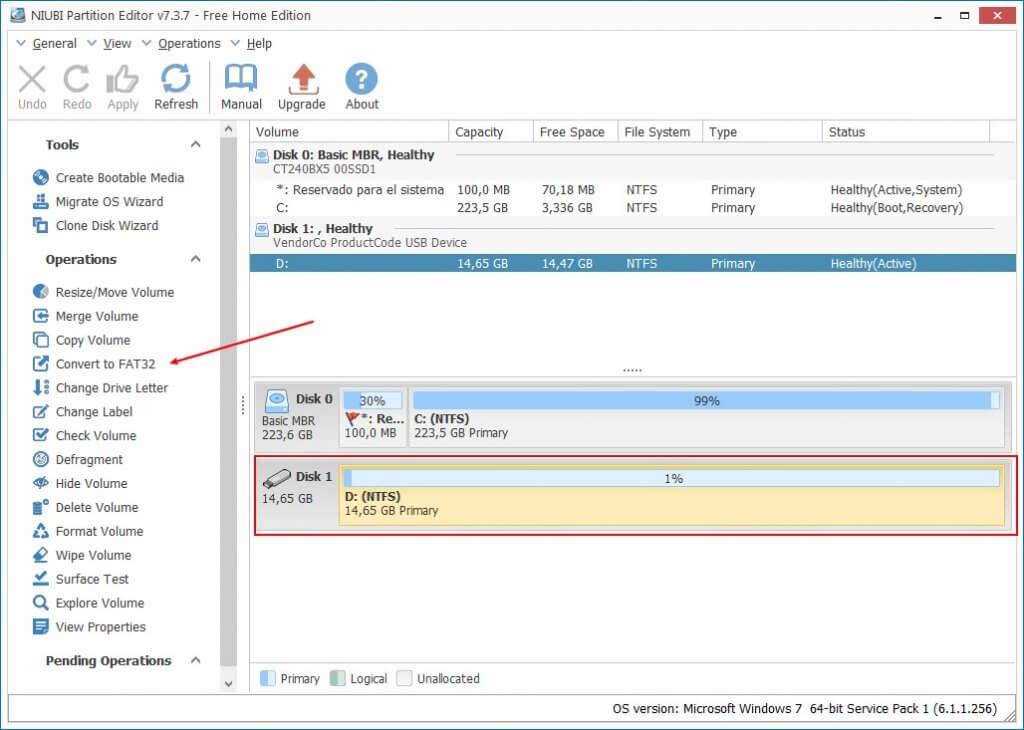Viewport: 1024px width, 730px height.
Task: Select the C: volume row in list
Action: coord(633,208)
